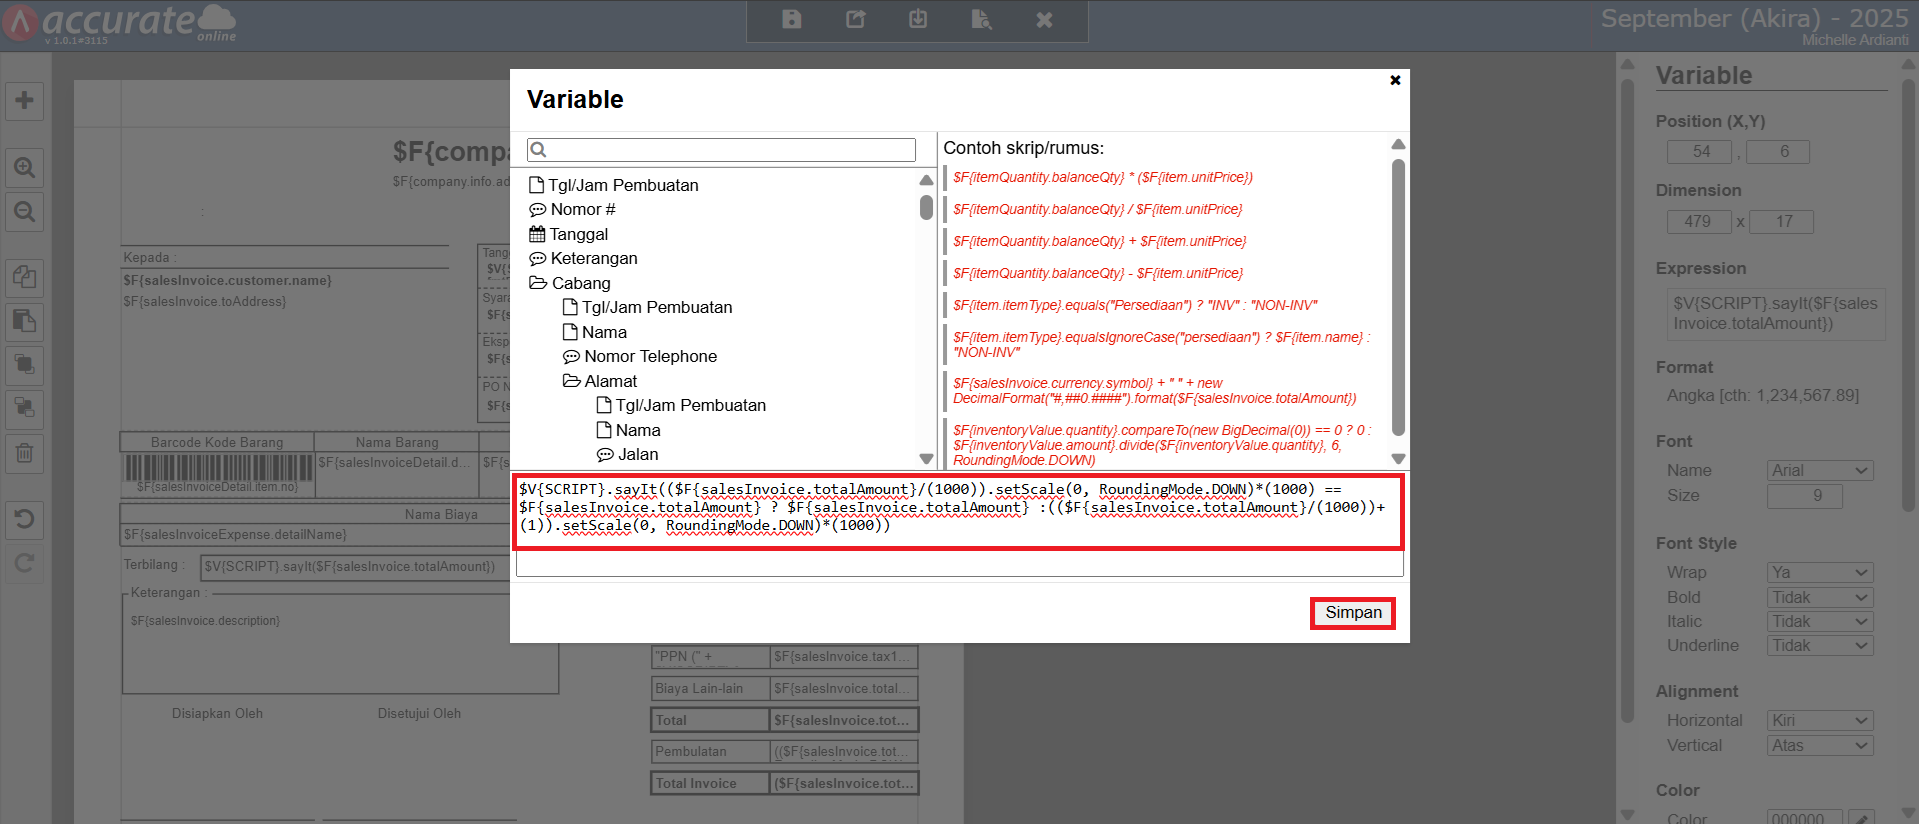This screenshot has height=824, width=1919.
Task: Click the zoom out magnifier icon
Action: click(25, 212)
